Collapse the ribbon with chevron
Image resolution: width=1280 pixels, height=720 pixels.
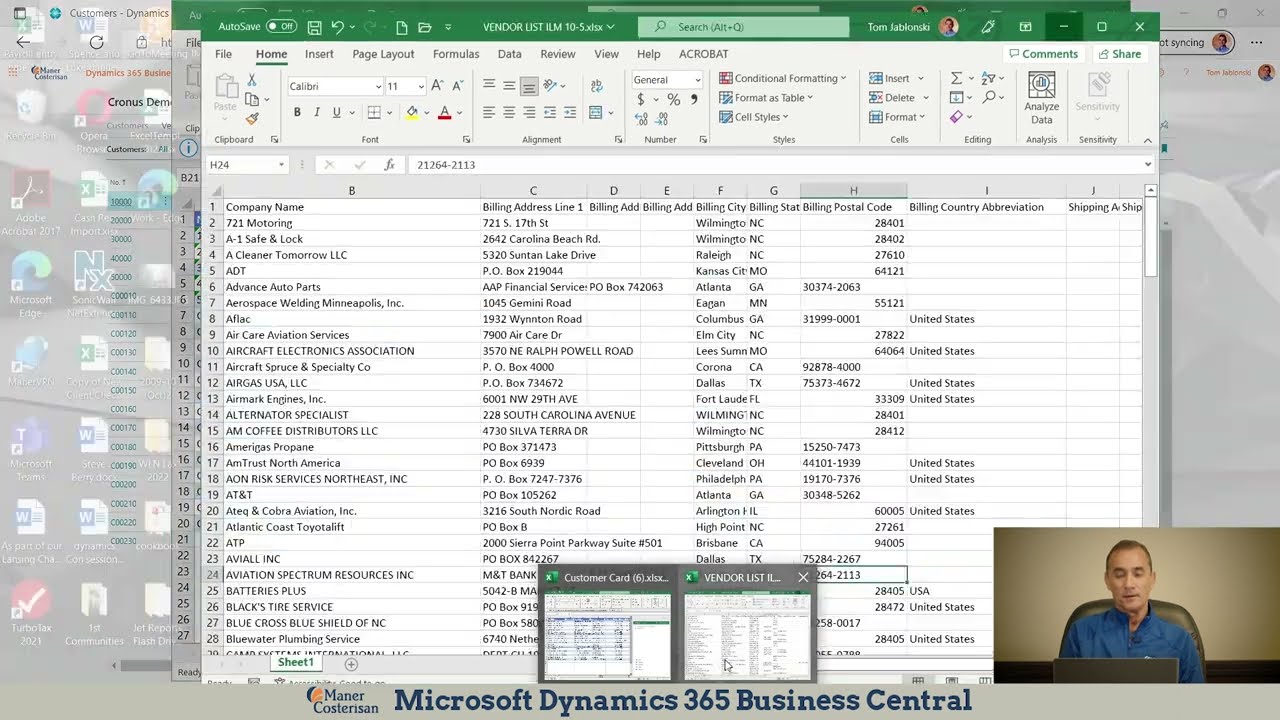tap(1147, 140)
